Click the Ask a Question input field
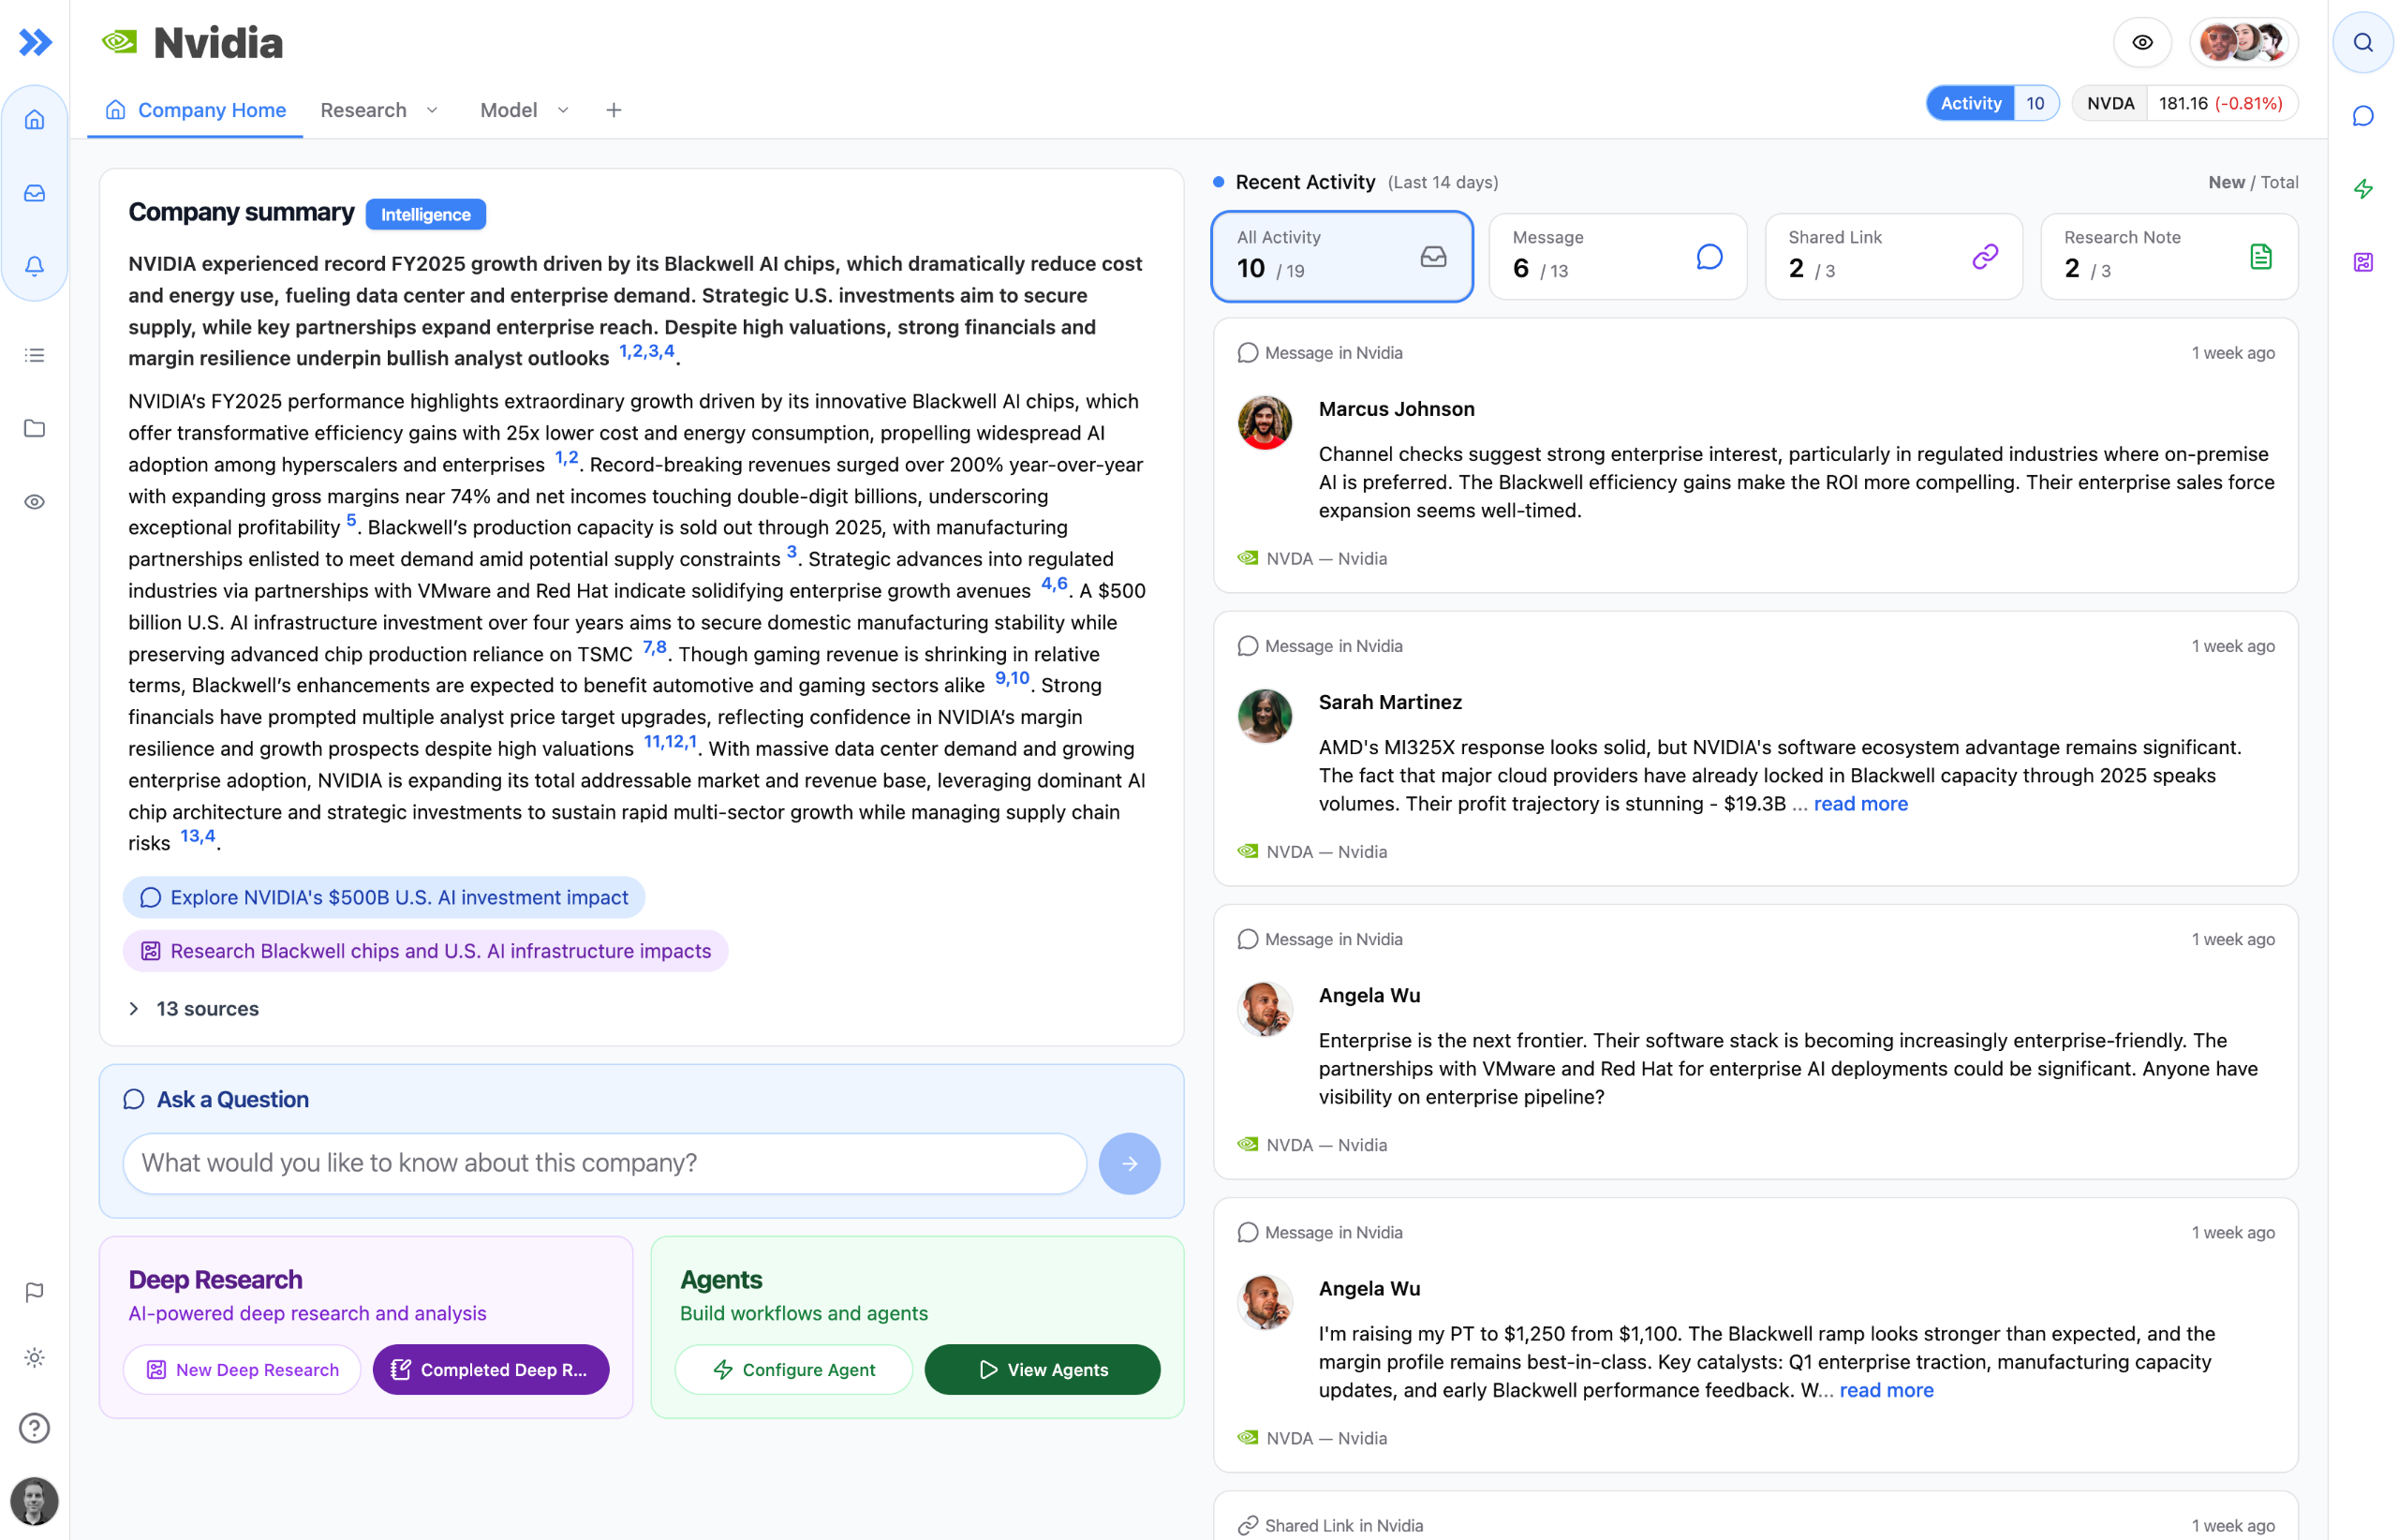The image size is (2398, 1540). (604, 1163)
